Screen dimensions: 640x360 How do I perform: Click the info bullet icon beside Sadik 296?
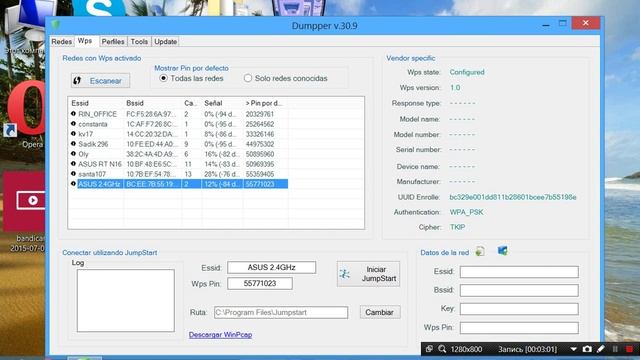pyautogui.click(x=73, y=144)
